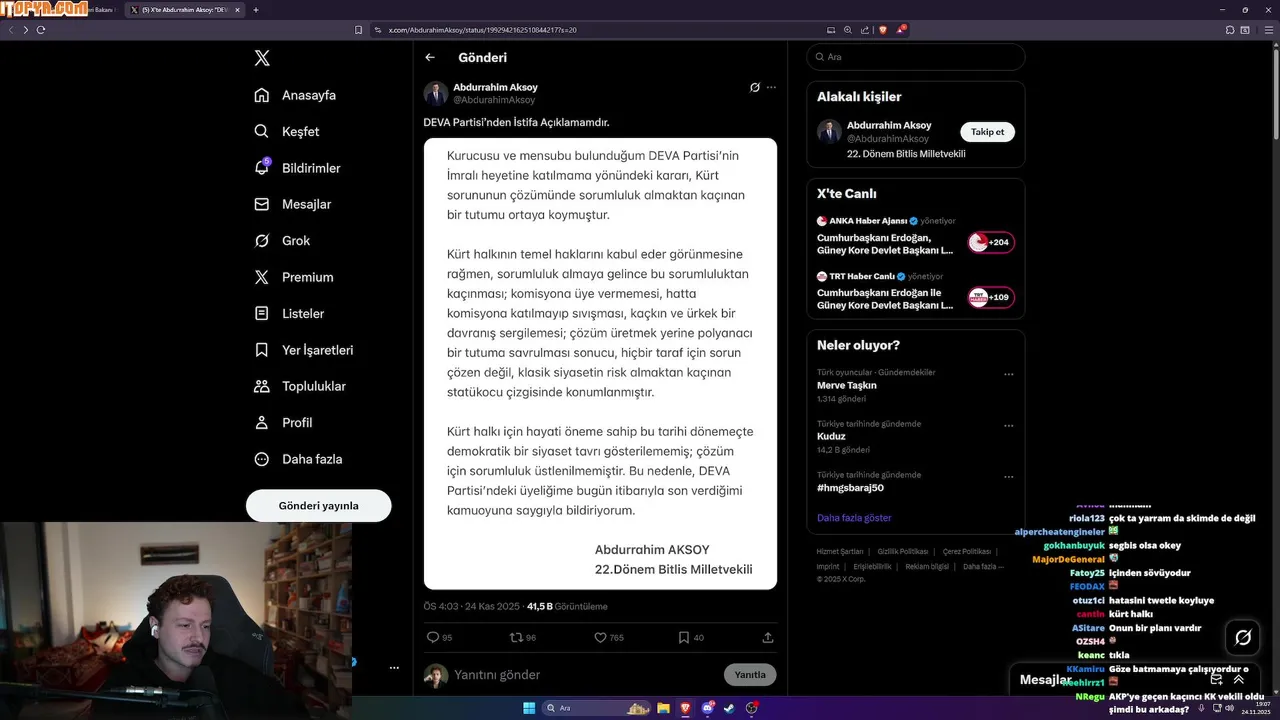
Task: Expand the Daha fazla menu
Action: tap(298, 459)
